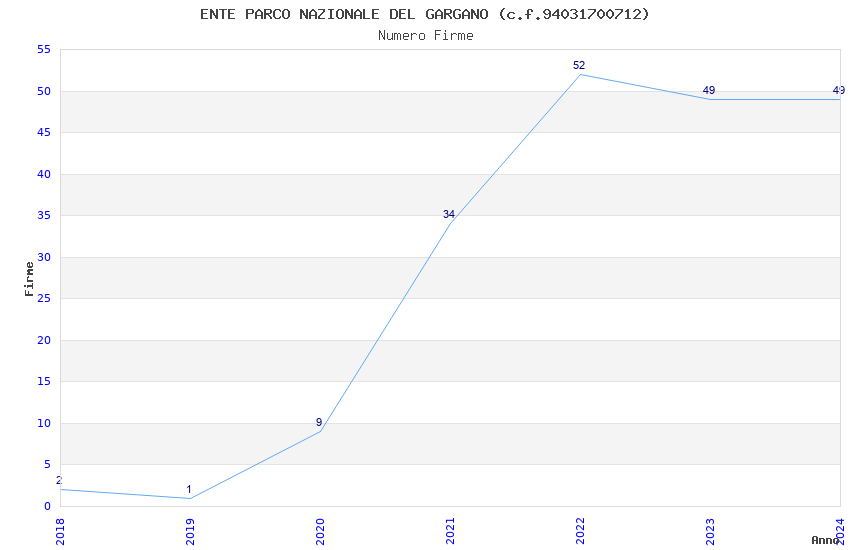This screenshot has width=850, height=550.
Task: Click the subtitle Numero Firme
Action: coord(426,36)
